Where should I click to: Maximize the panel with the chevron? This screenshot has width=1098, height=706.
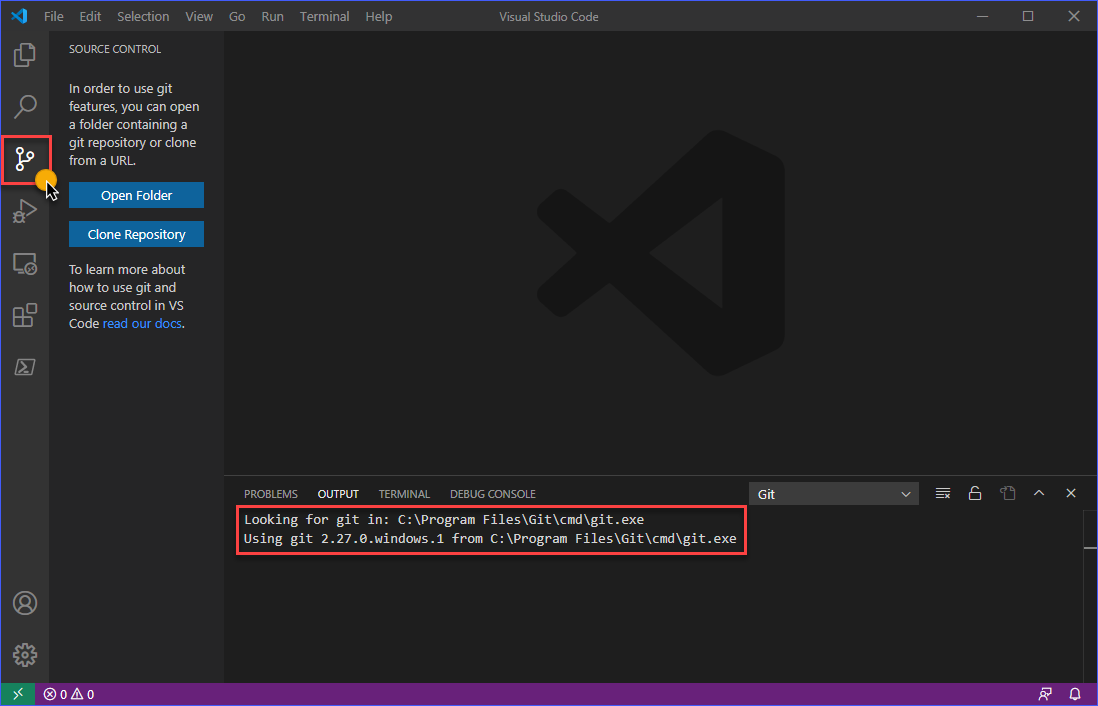[1039, 493]
